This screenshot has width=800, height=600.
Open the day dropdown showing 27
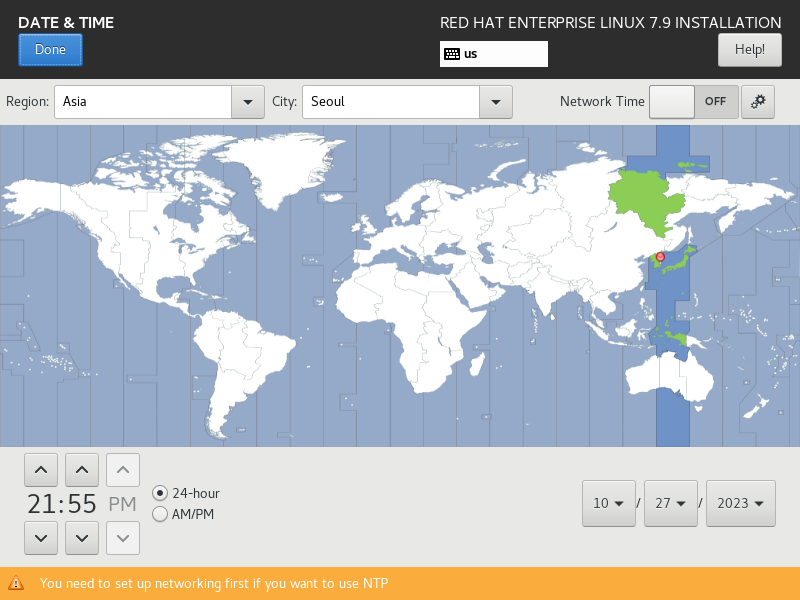pos(670,503)
